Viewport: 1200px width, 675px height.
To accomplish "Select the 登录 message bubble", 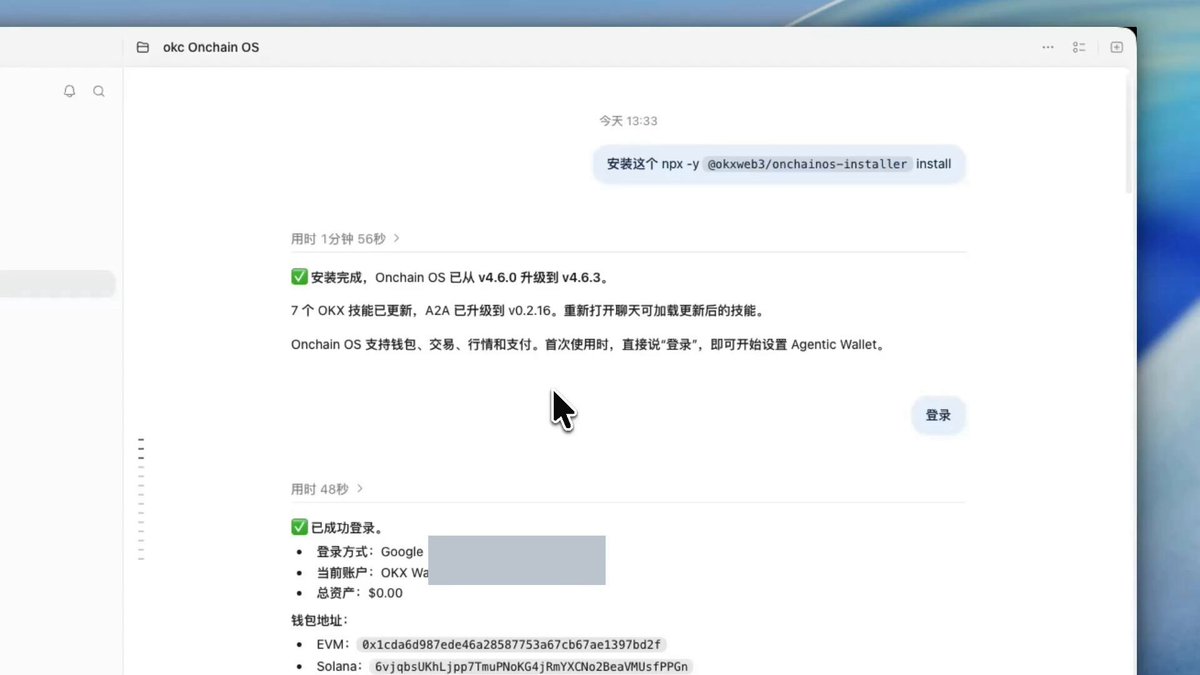I will 938,415.
